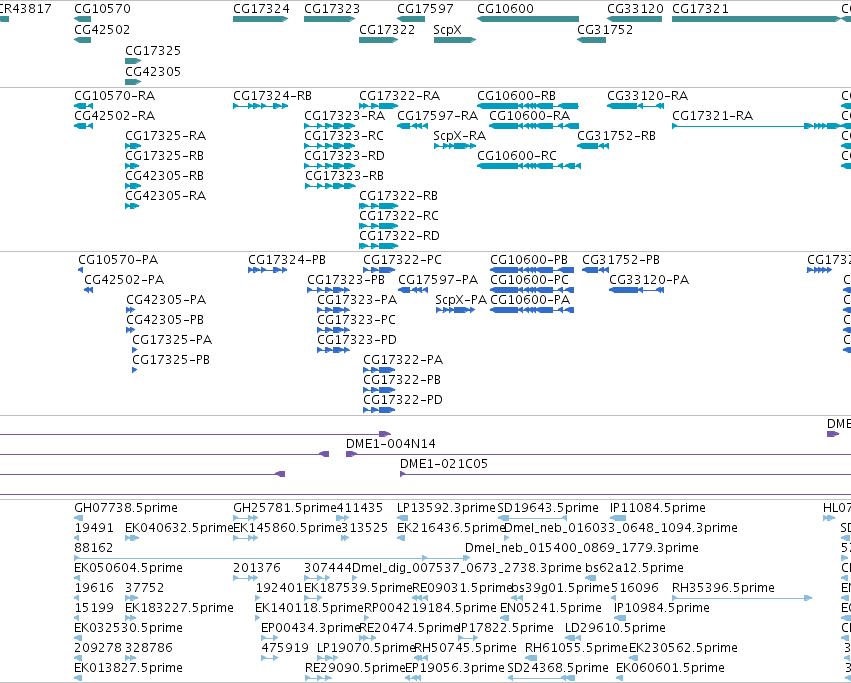The width and height of the screenshot is (851, 683).
Task: Select transcript CG42305-RA label
Action: [166, 195]
